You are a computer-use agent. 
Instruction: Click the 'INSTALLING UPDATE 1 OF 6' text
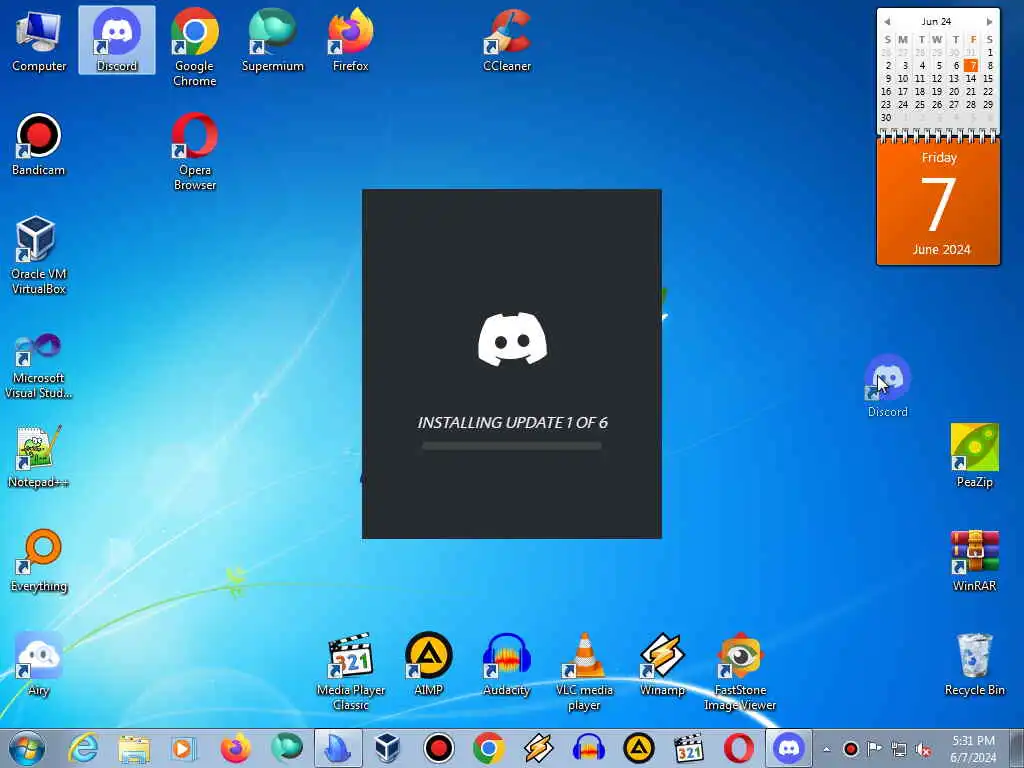(x=513, y=423)
